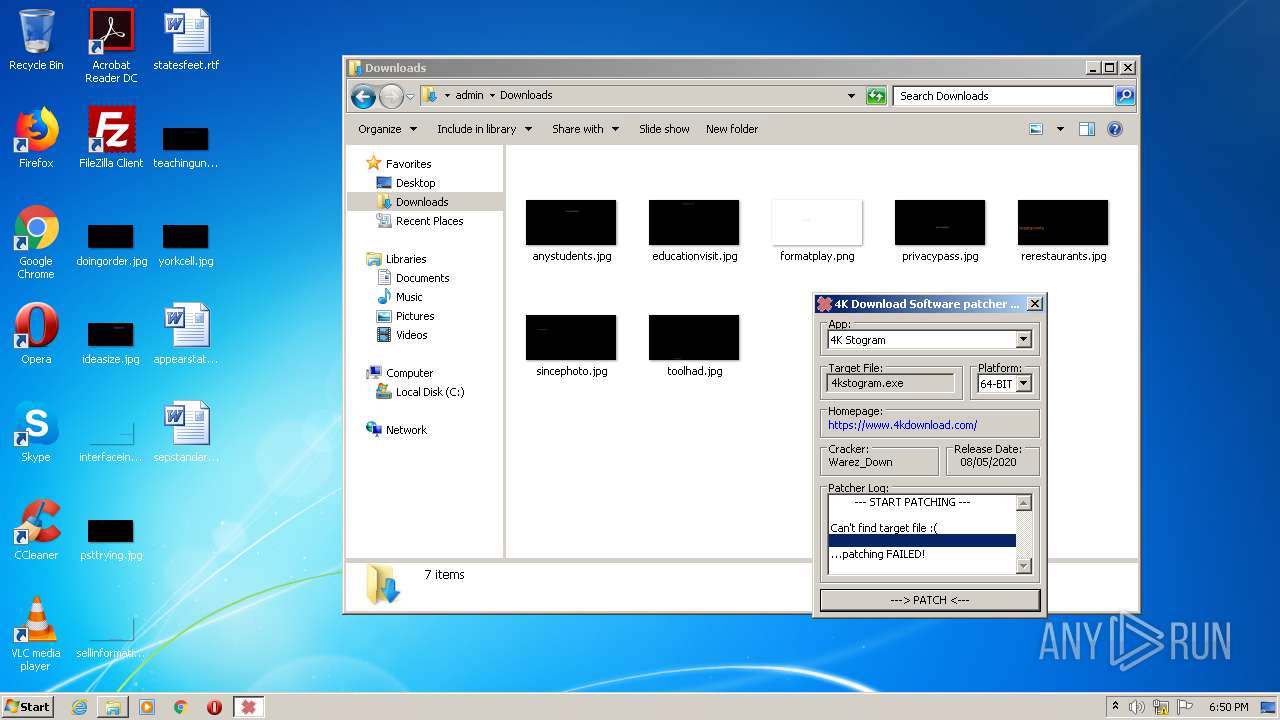
Task: Click the volume tray icon
Action: coord(1137,707)
